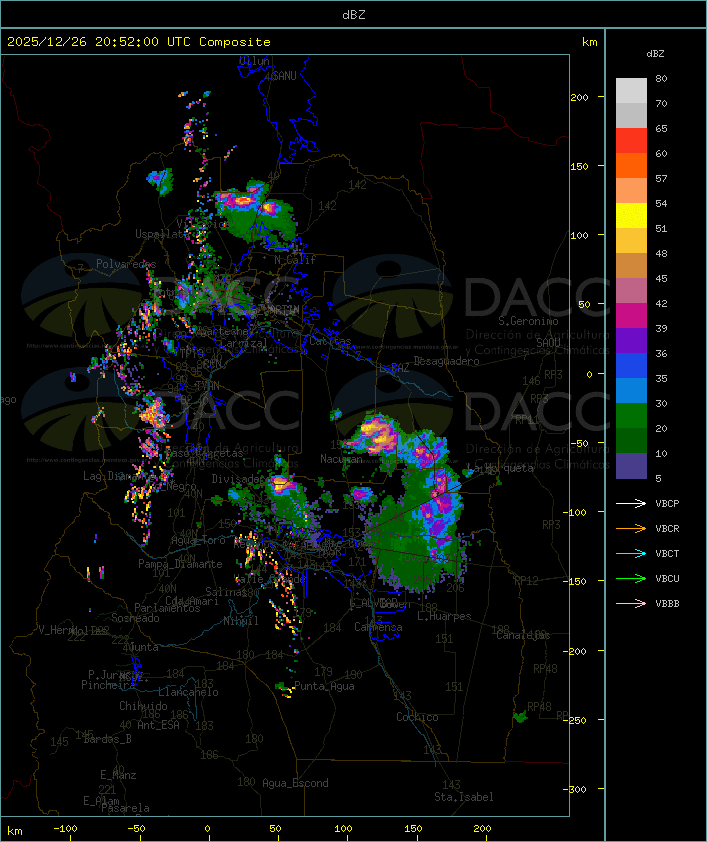707x842 pixels.
Task: Click the 80 value on color legend
Action: click(661, 78)
